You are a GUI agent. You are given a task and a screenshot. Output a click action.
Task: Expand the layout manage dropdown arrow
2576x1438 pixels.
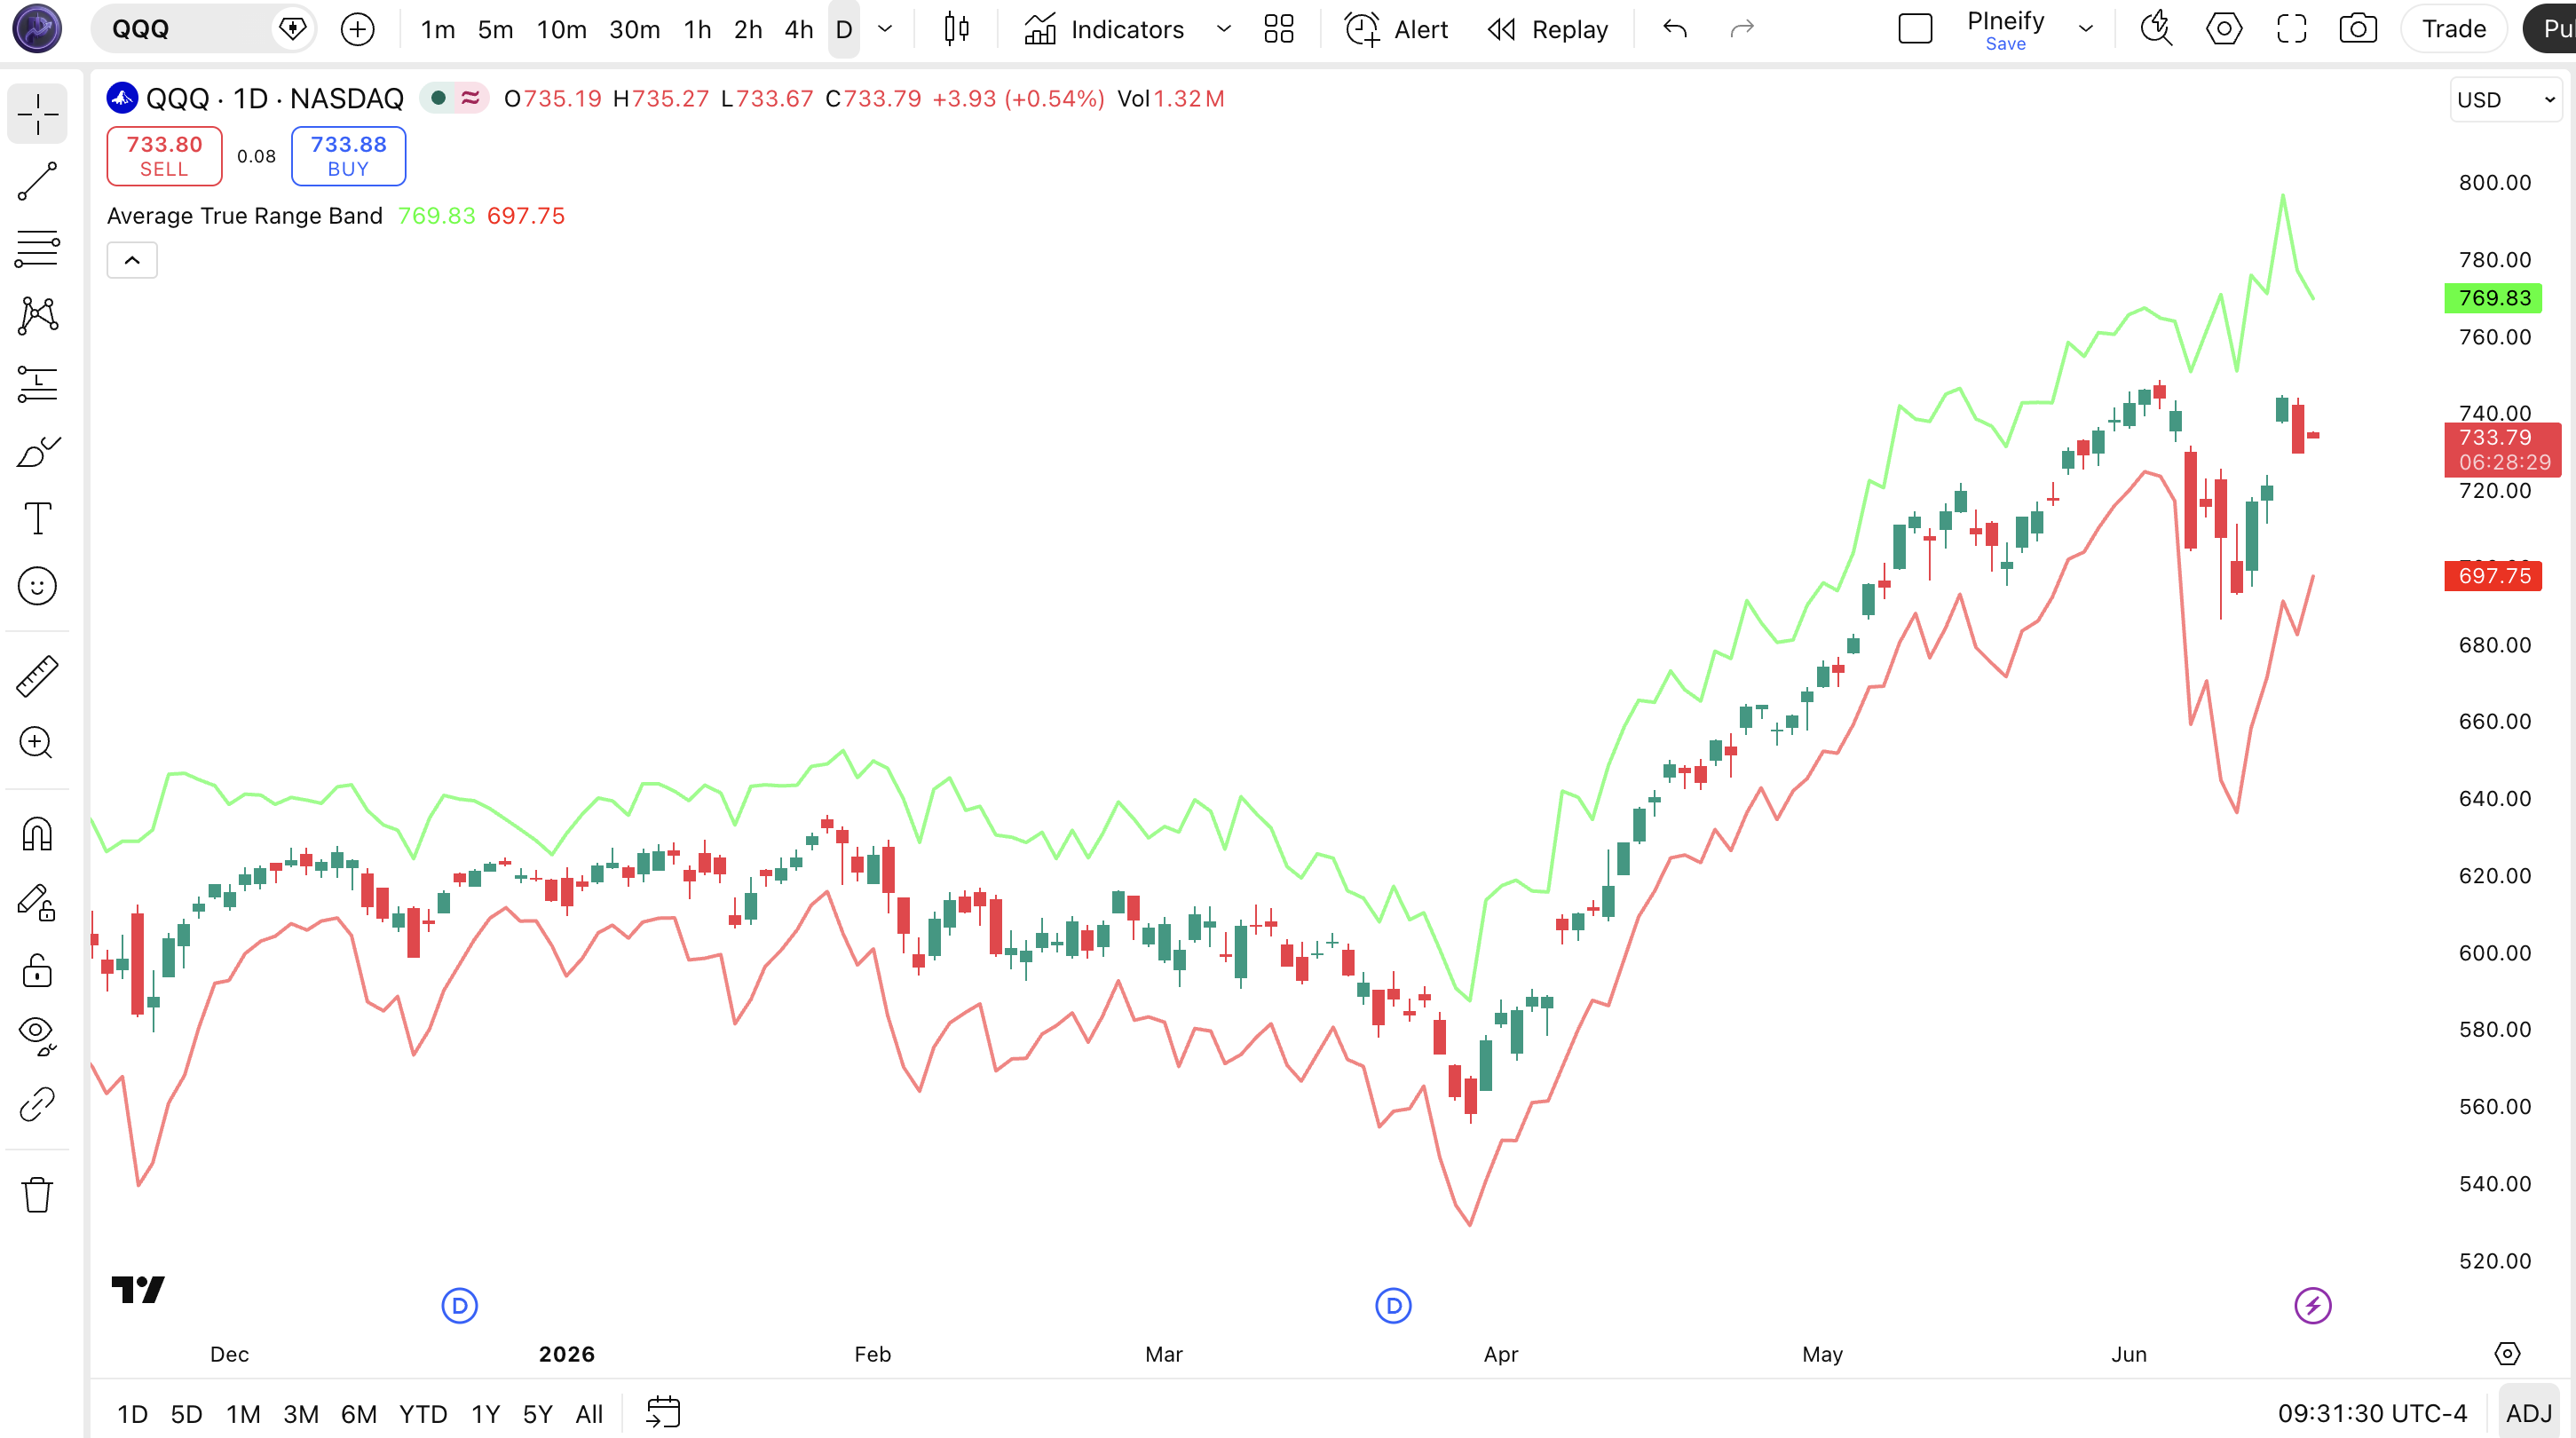2086,29
